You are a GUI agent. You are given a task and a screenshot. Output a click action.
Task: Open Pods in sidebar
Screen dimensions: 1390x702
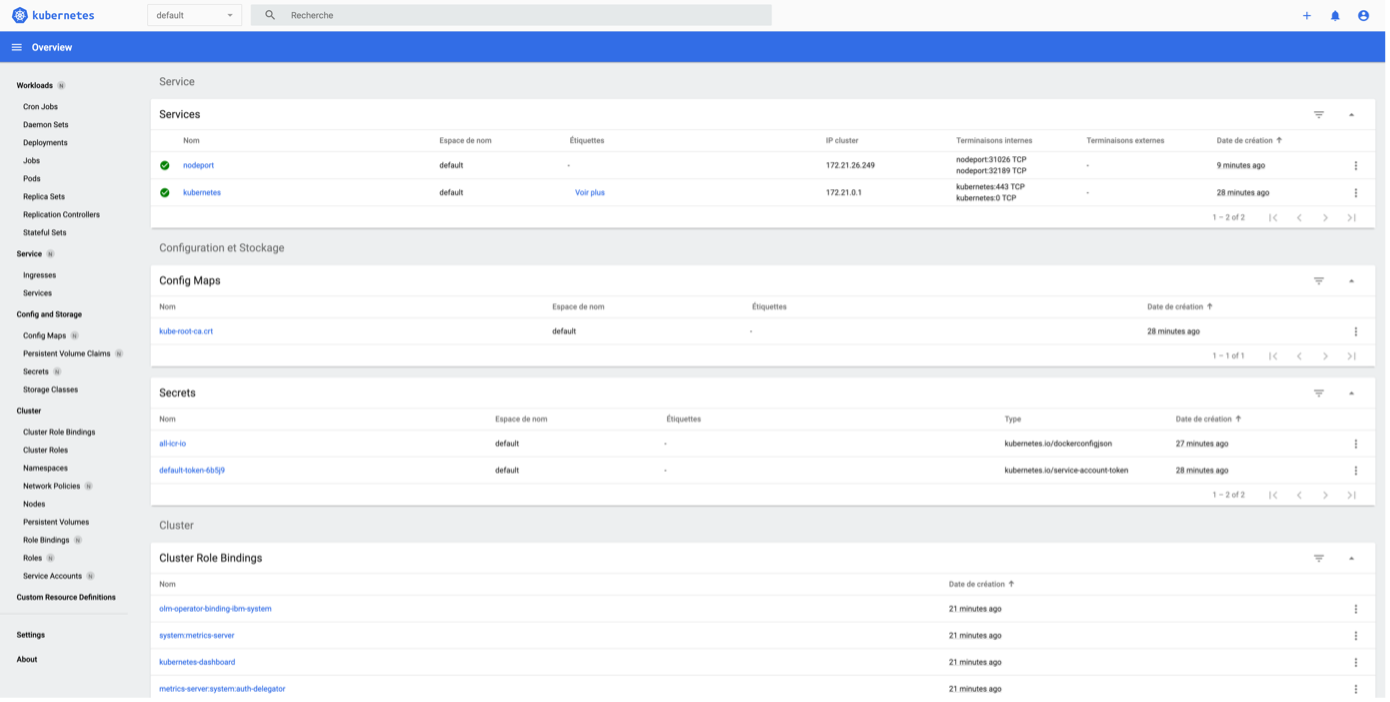(x=32, y=179)
